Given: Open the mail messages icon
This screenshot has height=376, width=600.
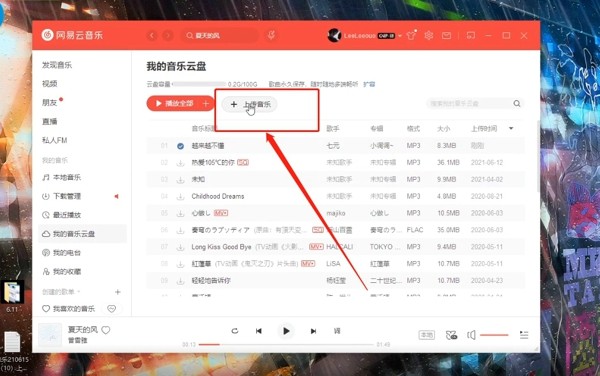Looking at the screenshot, I should coord(446,36).
